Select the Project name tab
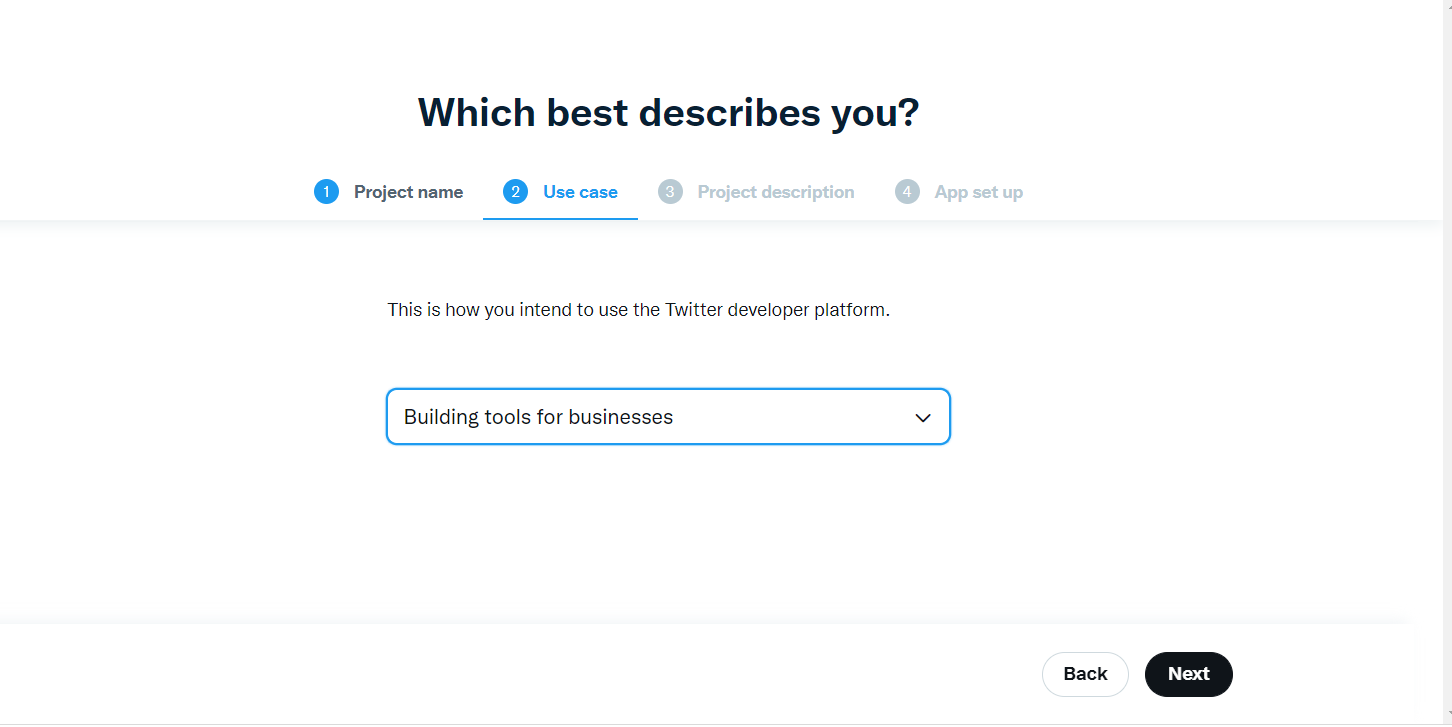Screen dimensions: 1452x727 tap(408, 191)
